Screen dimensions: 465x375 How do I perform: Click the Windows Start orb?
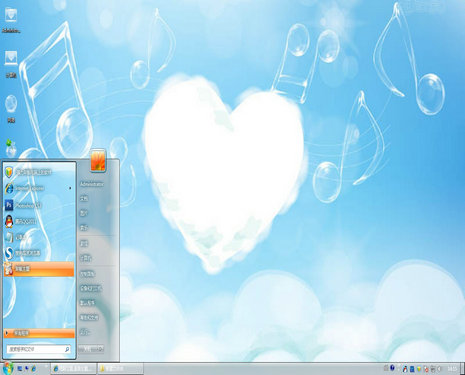pos(7,368)
